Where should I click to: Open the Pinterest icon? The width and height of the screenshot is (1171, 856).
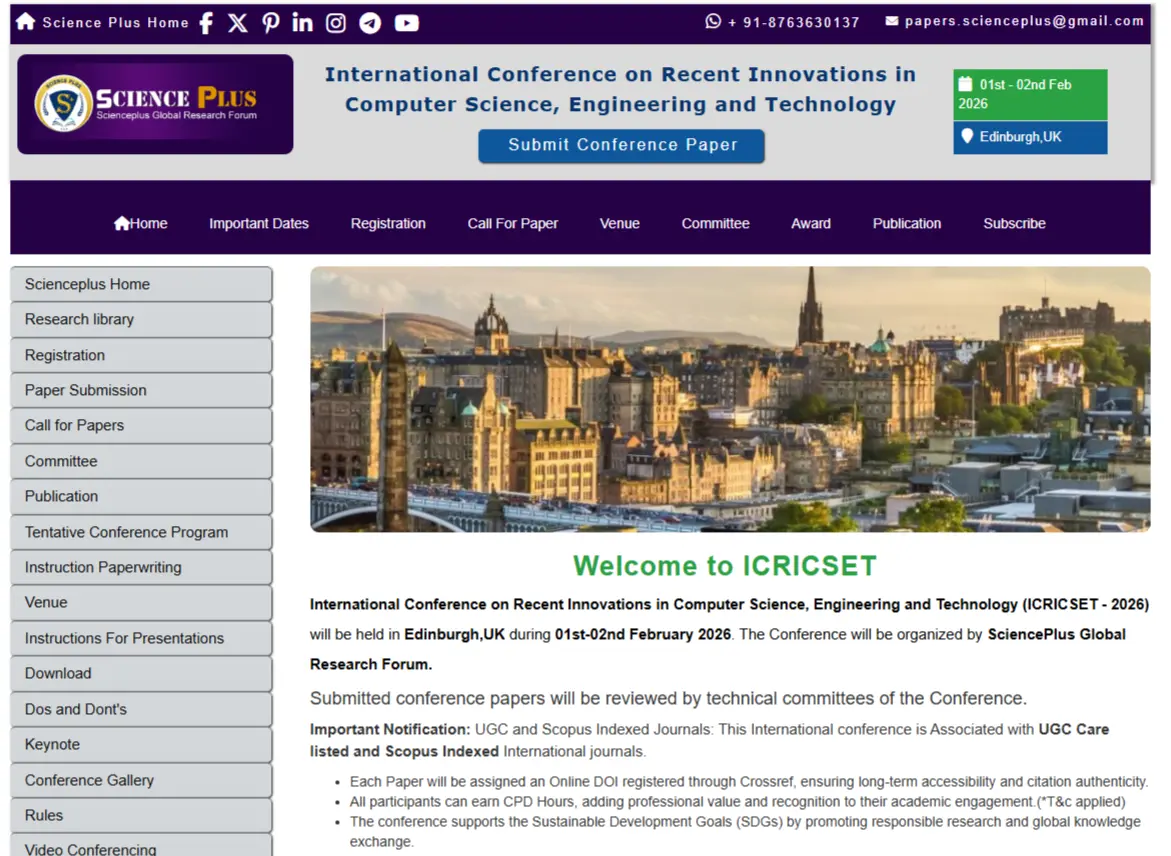[x=270, y=22]
